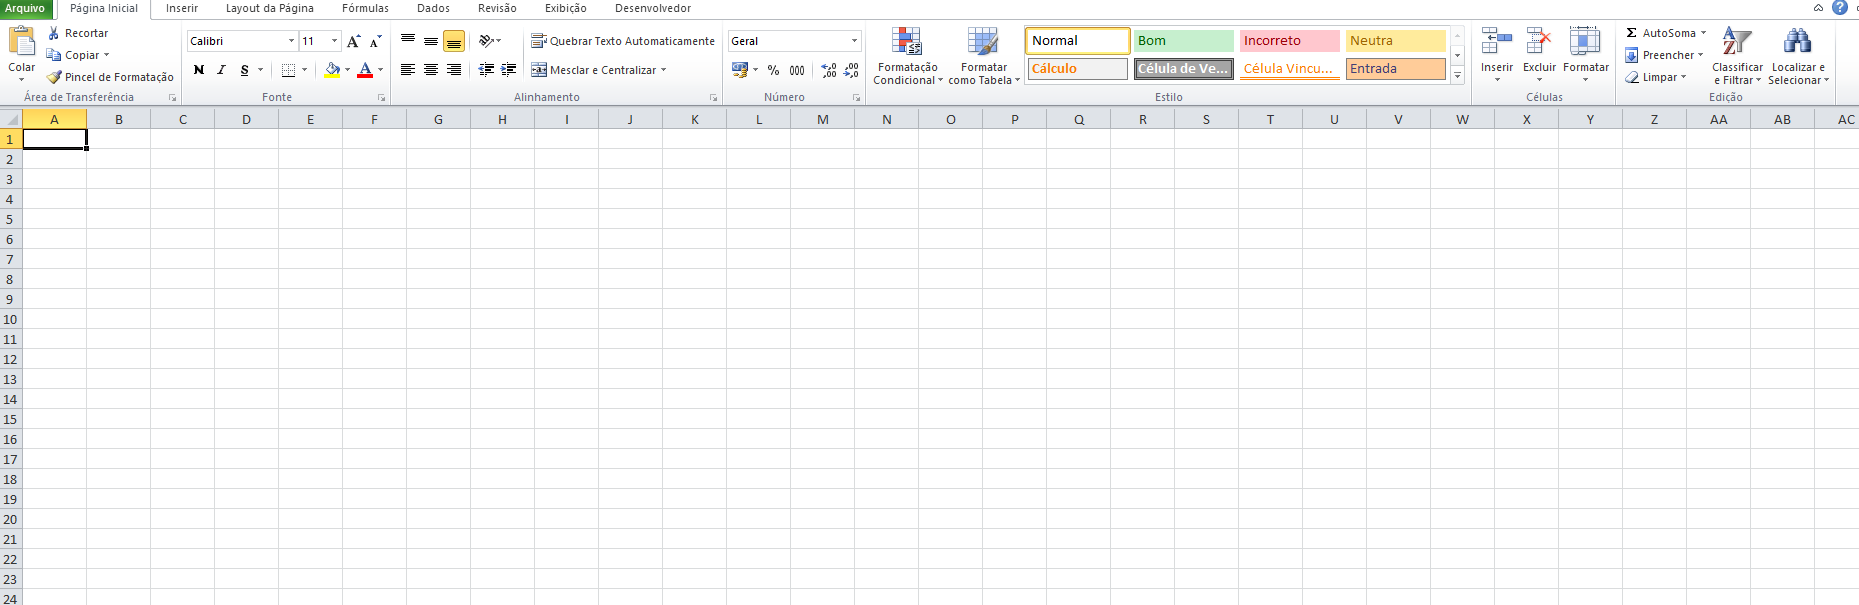Click the Localizar e Selecionar binoculars

pyautogui.click(x=1797, y=56)
